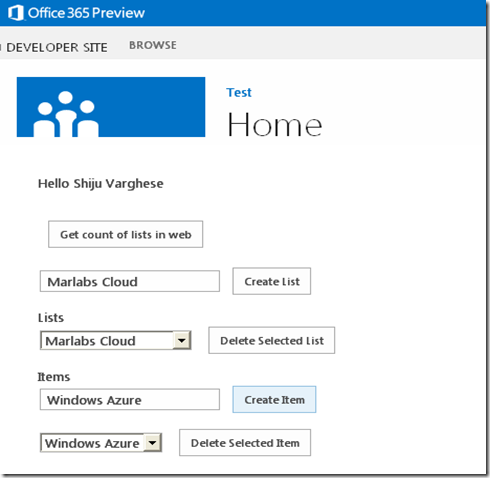Viewport: 490px width, 478px height.
Task: Follow the Test site link
Action: coord(239,92)
